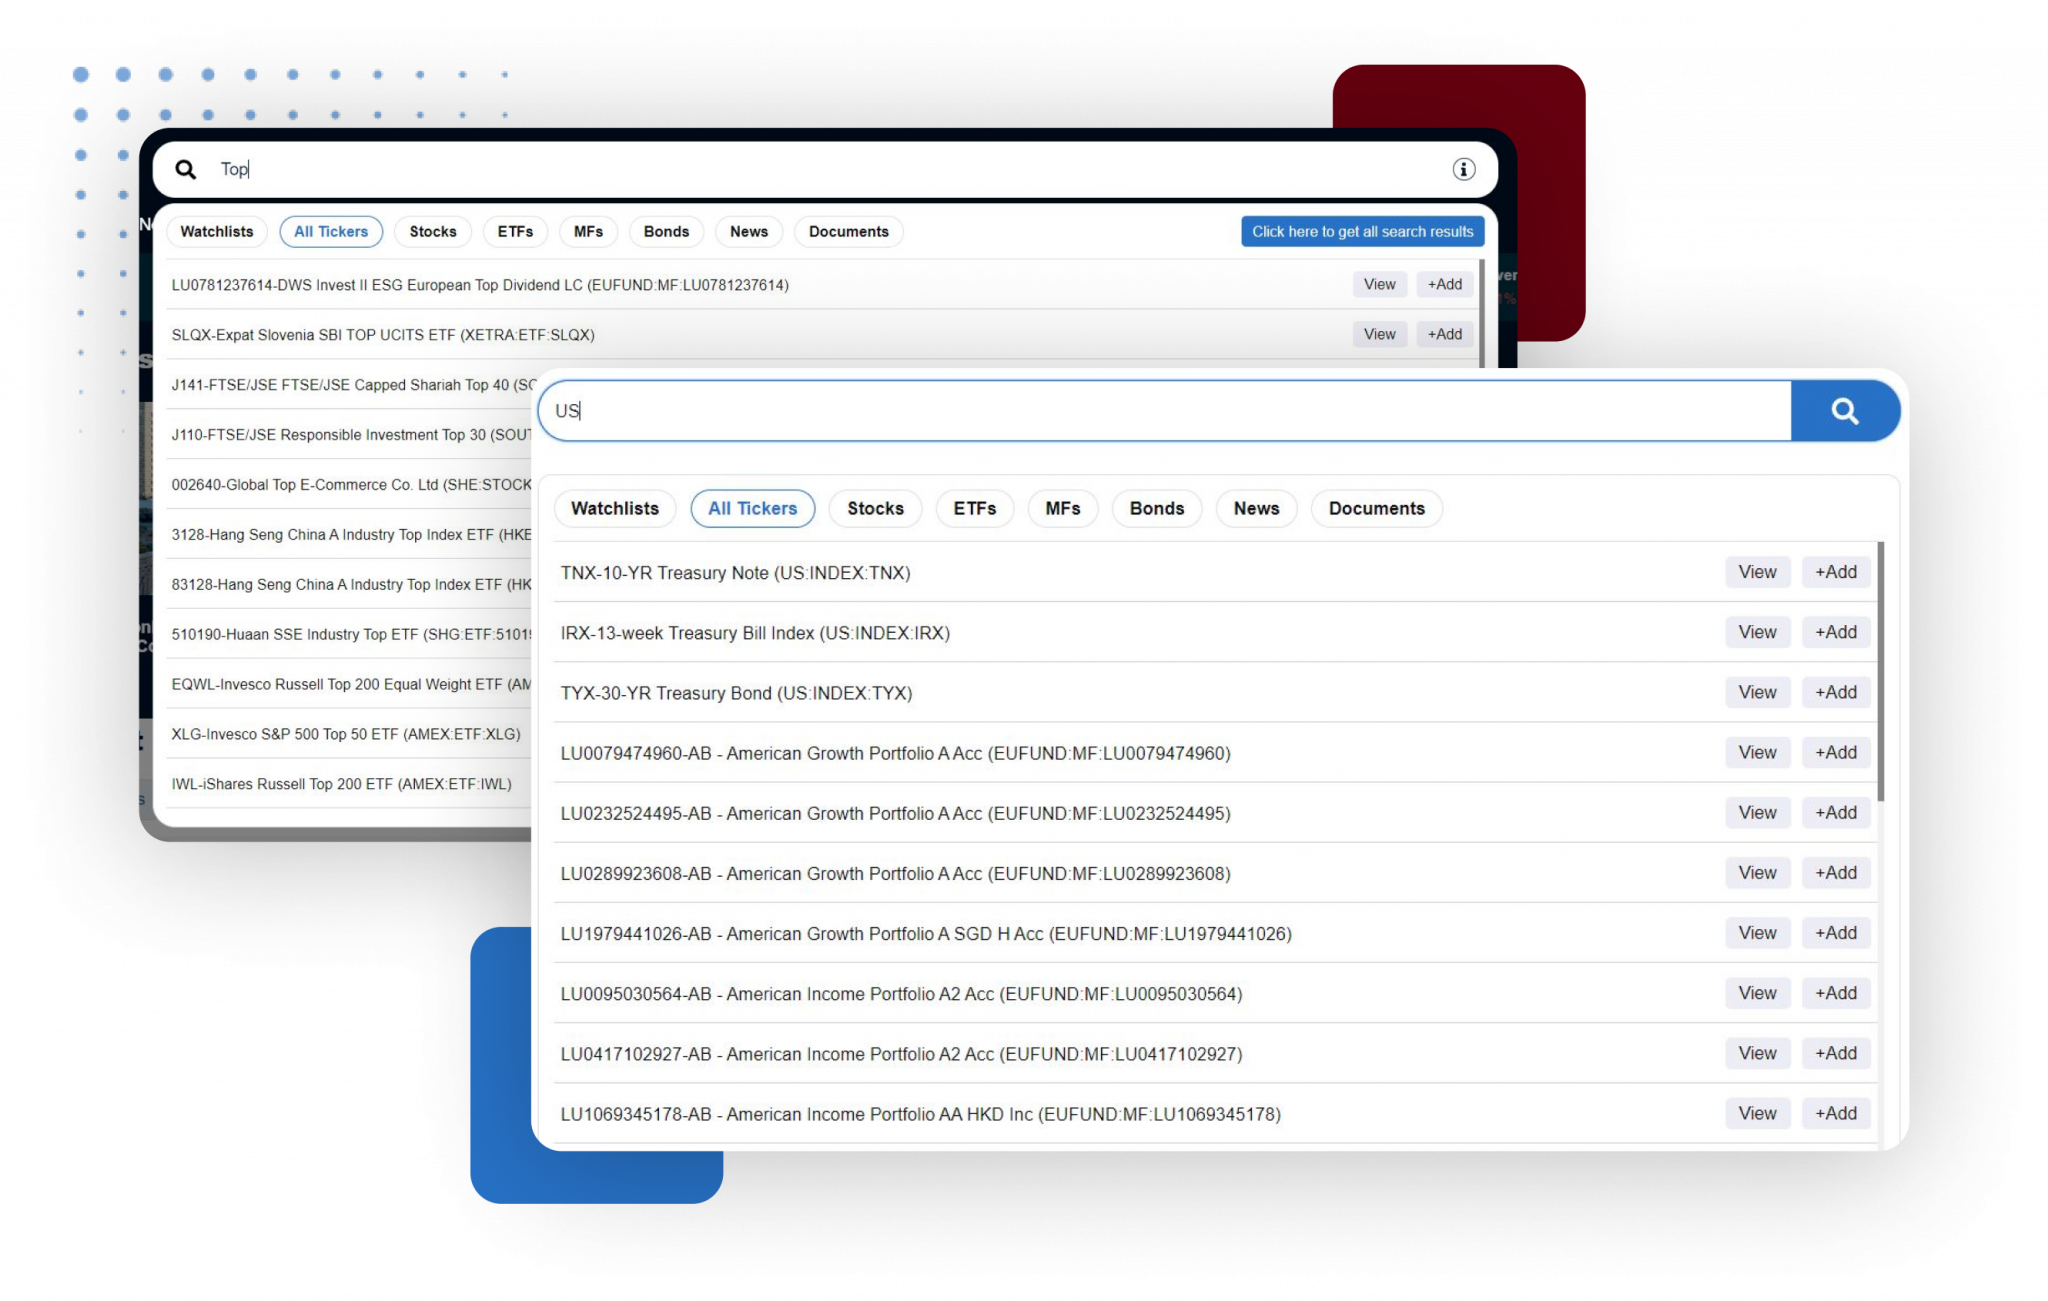Screen dimensions: 2048x1301
Task: Add LU0079474960-AB American Growth Portfolio
Action: (1835, 752)
